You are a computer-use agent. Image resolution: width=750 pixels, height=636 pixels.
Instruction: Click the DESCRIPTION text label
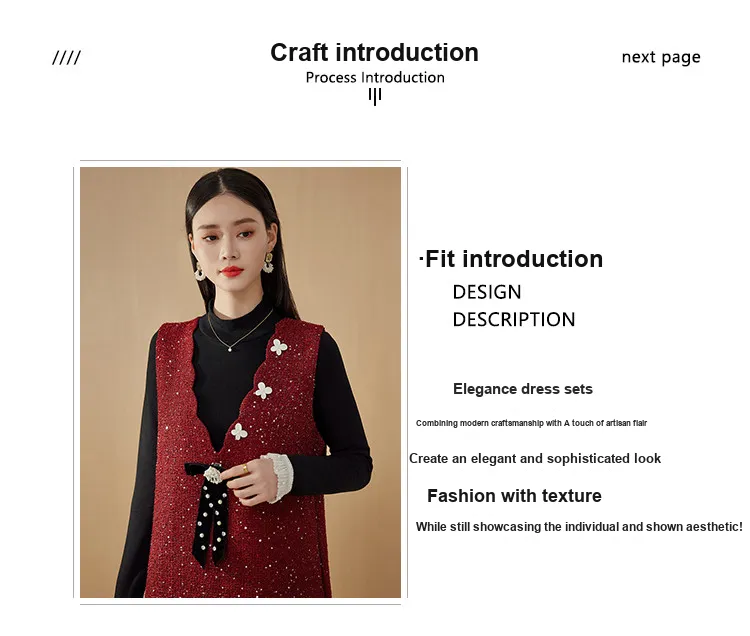point(514,319)
